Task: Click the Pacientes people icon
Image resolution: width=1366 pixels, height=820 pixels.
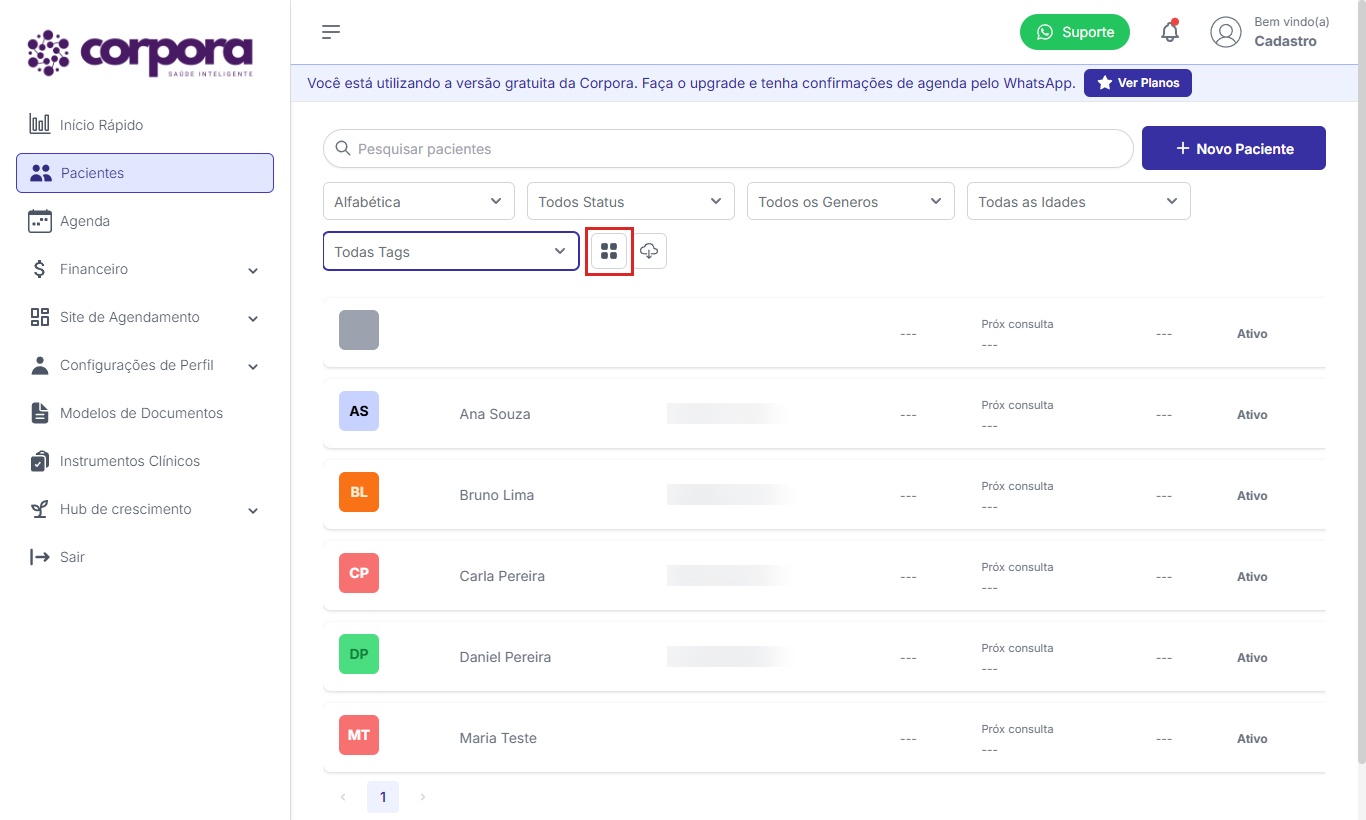Action: point(41,173)
